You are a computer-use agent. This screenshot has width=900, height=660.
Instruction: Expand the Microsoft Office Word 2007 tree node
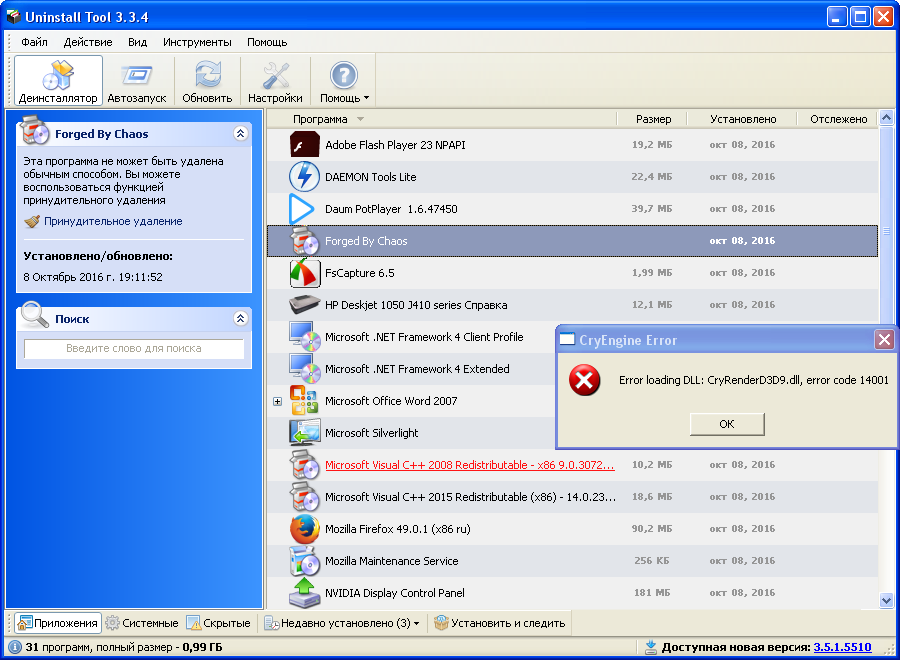point(278,401)
